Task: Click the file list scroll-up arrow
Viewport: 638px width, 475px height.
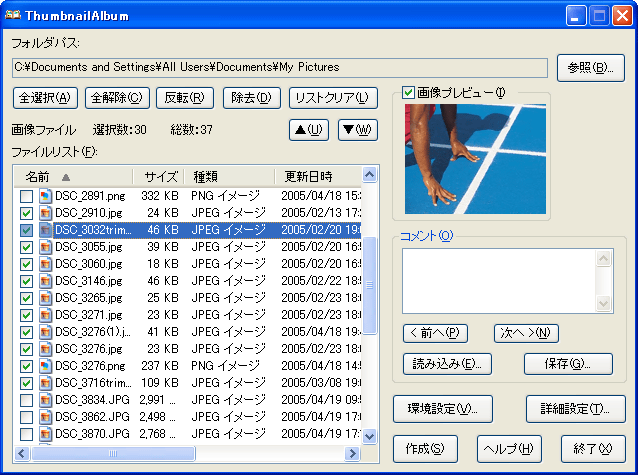Action: tap(370, 176)
